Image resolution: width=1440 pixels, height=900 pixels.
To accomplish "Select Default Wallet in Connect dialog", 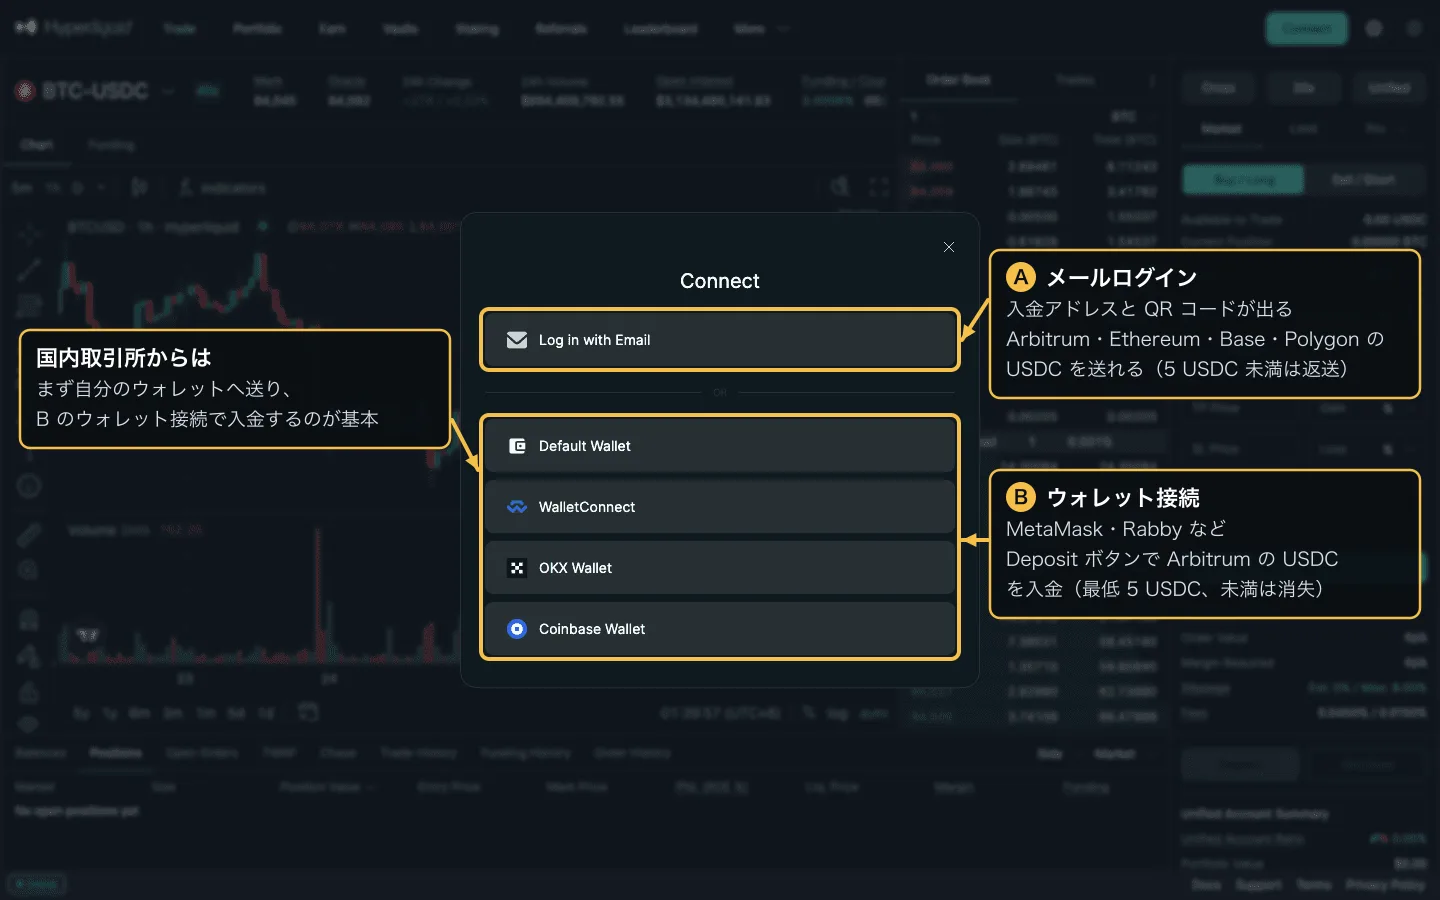I will 720,446.
